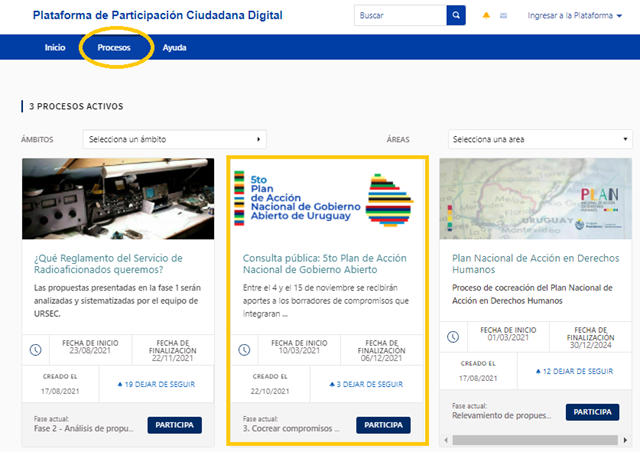
Task: Click the start date 23/08/2021
Action: [90, 351]
